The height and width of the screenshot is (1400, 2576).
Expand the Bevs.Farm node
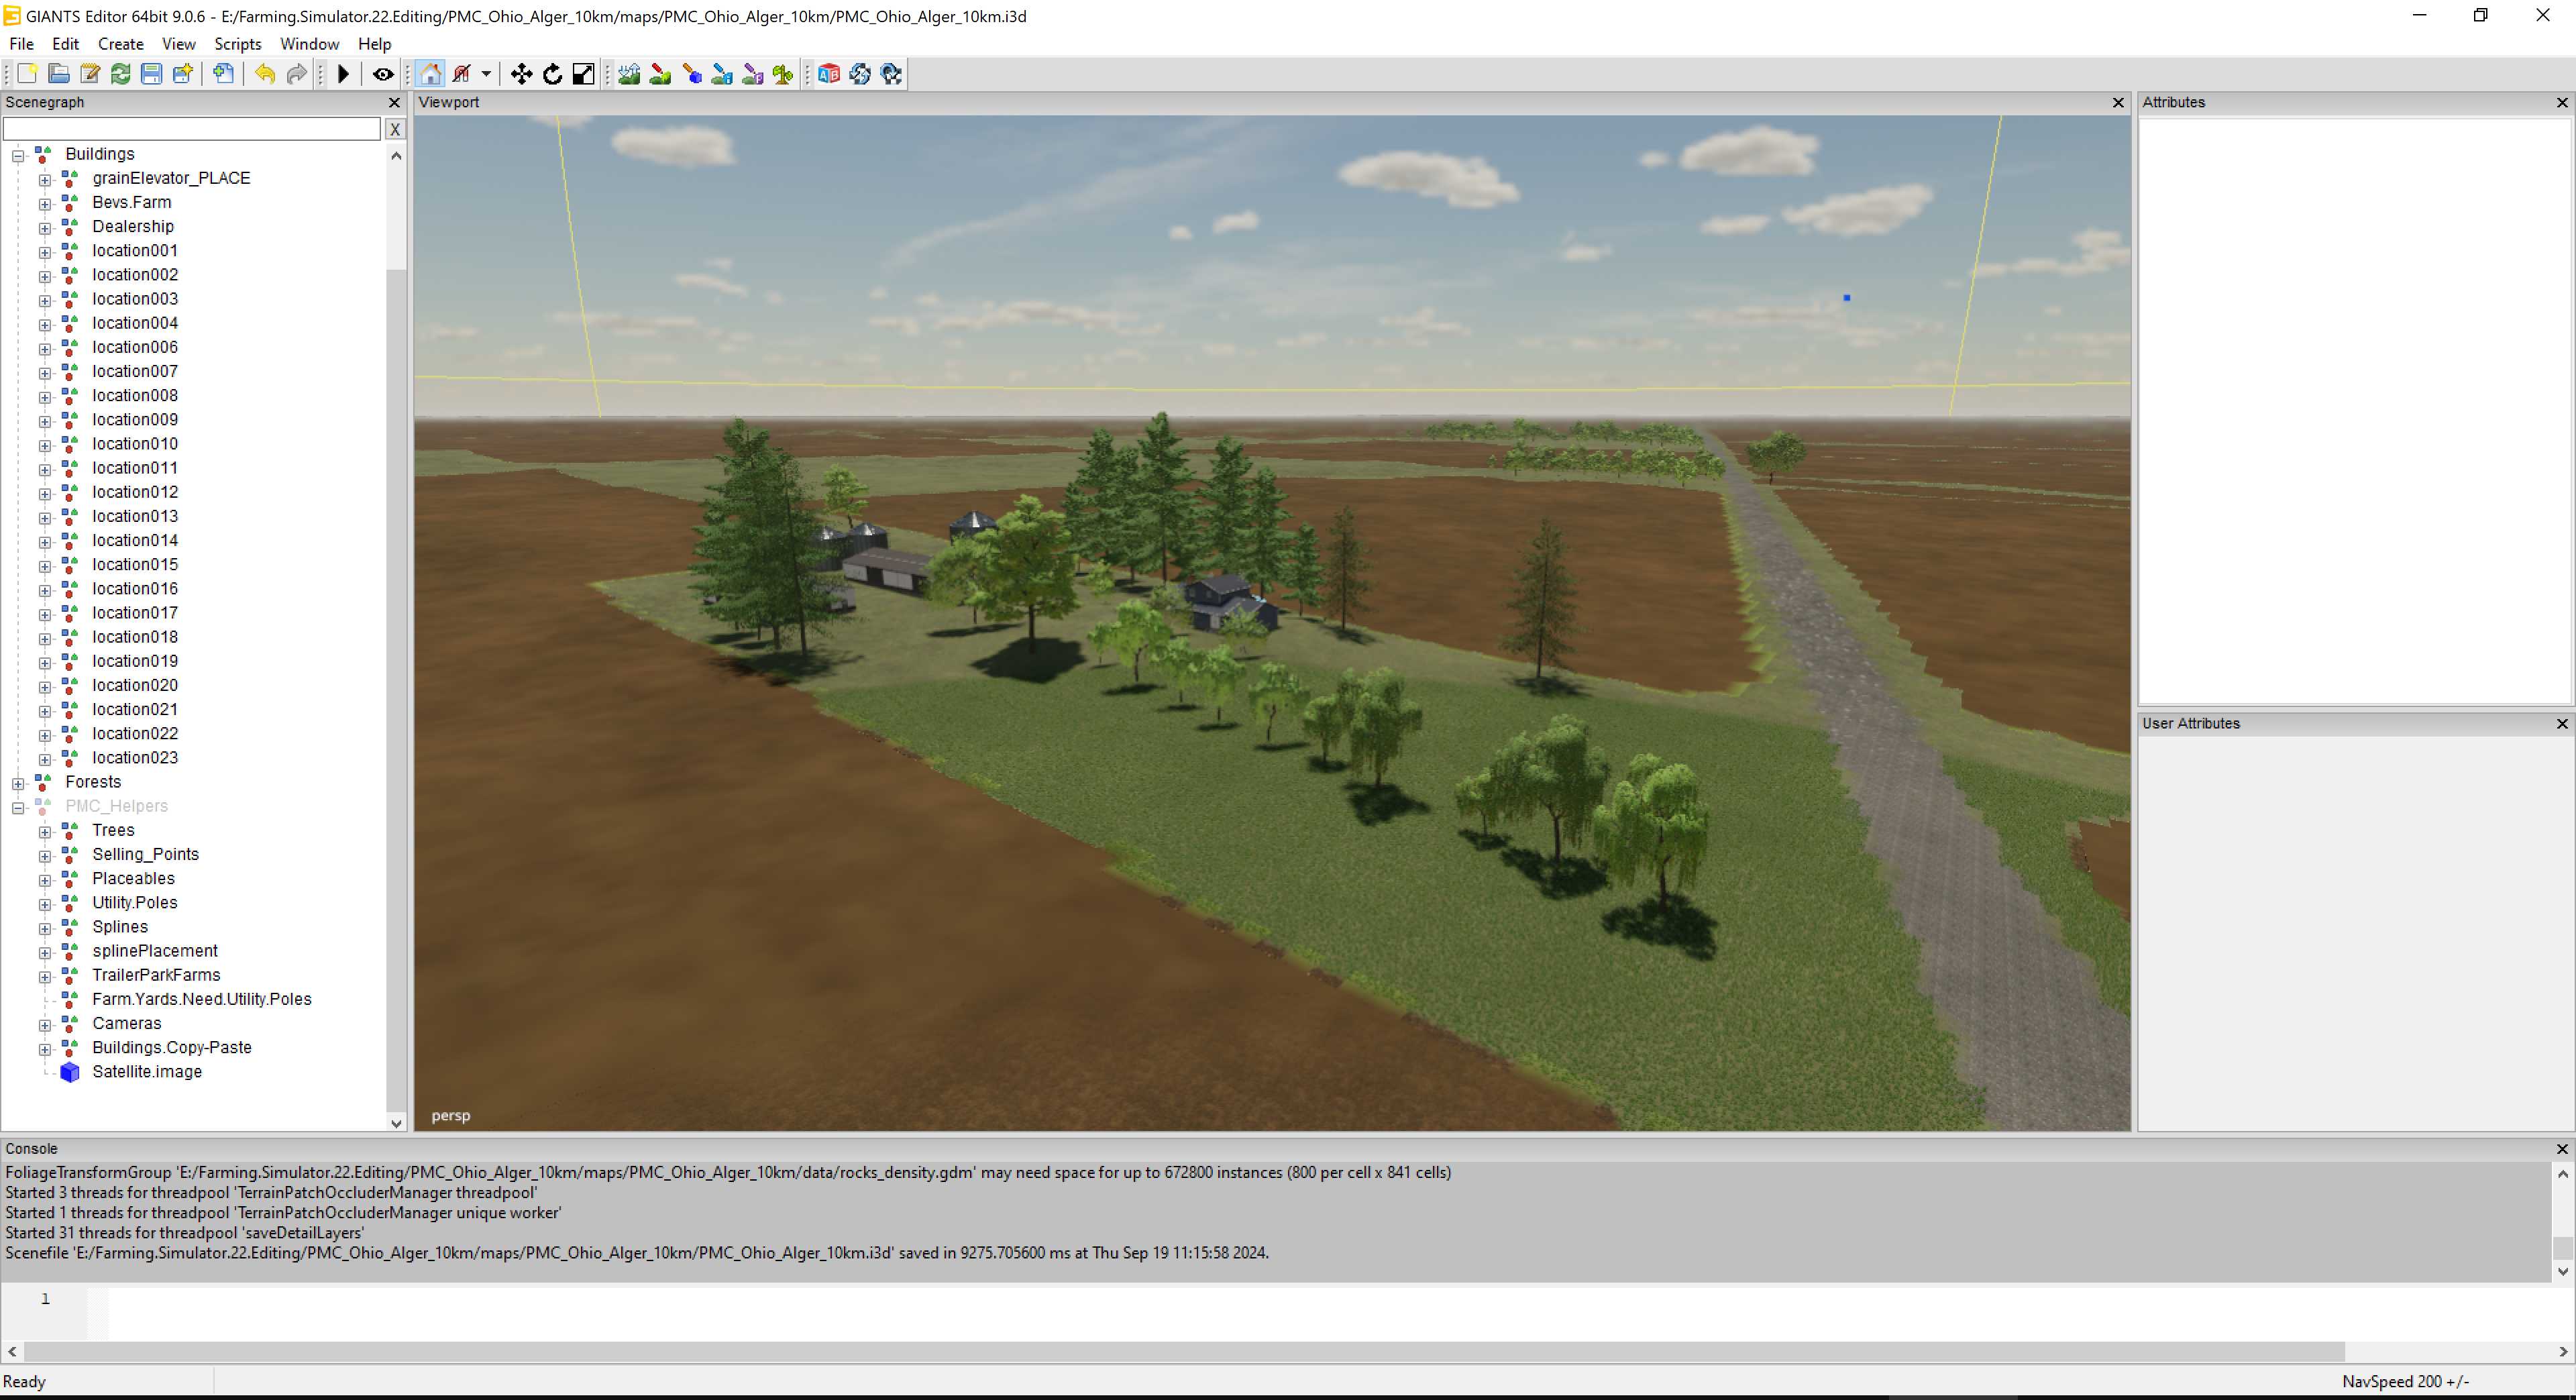click(x=45, y=203)
